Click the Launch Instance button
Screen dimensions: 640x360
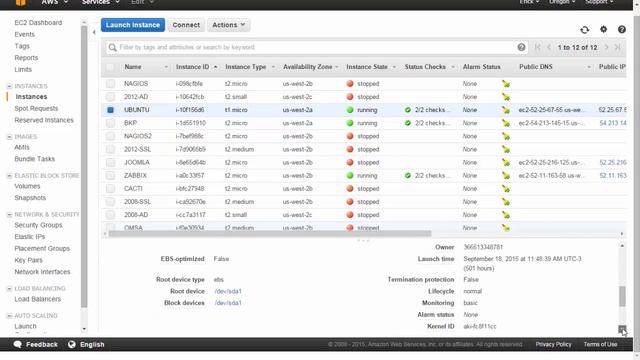click(x=133, y=25)
